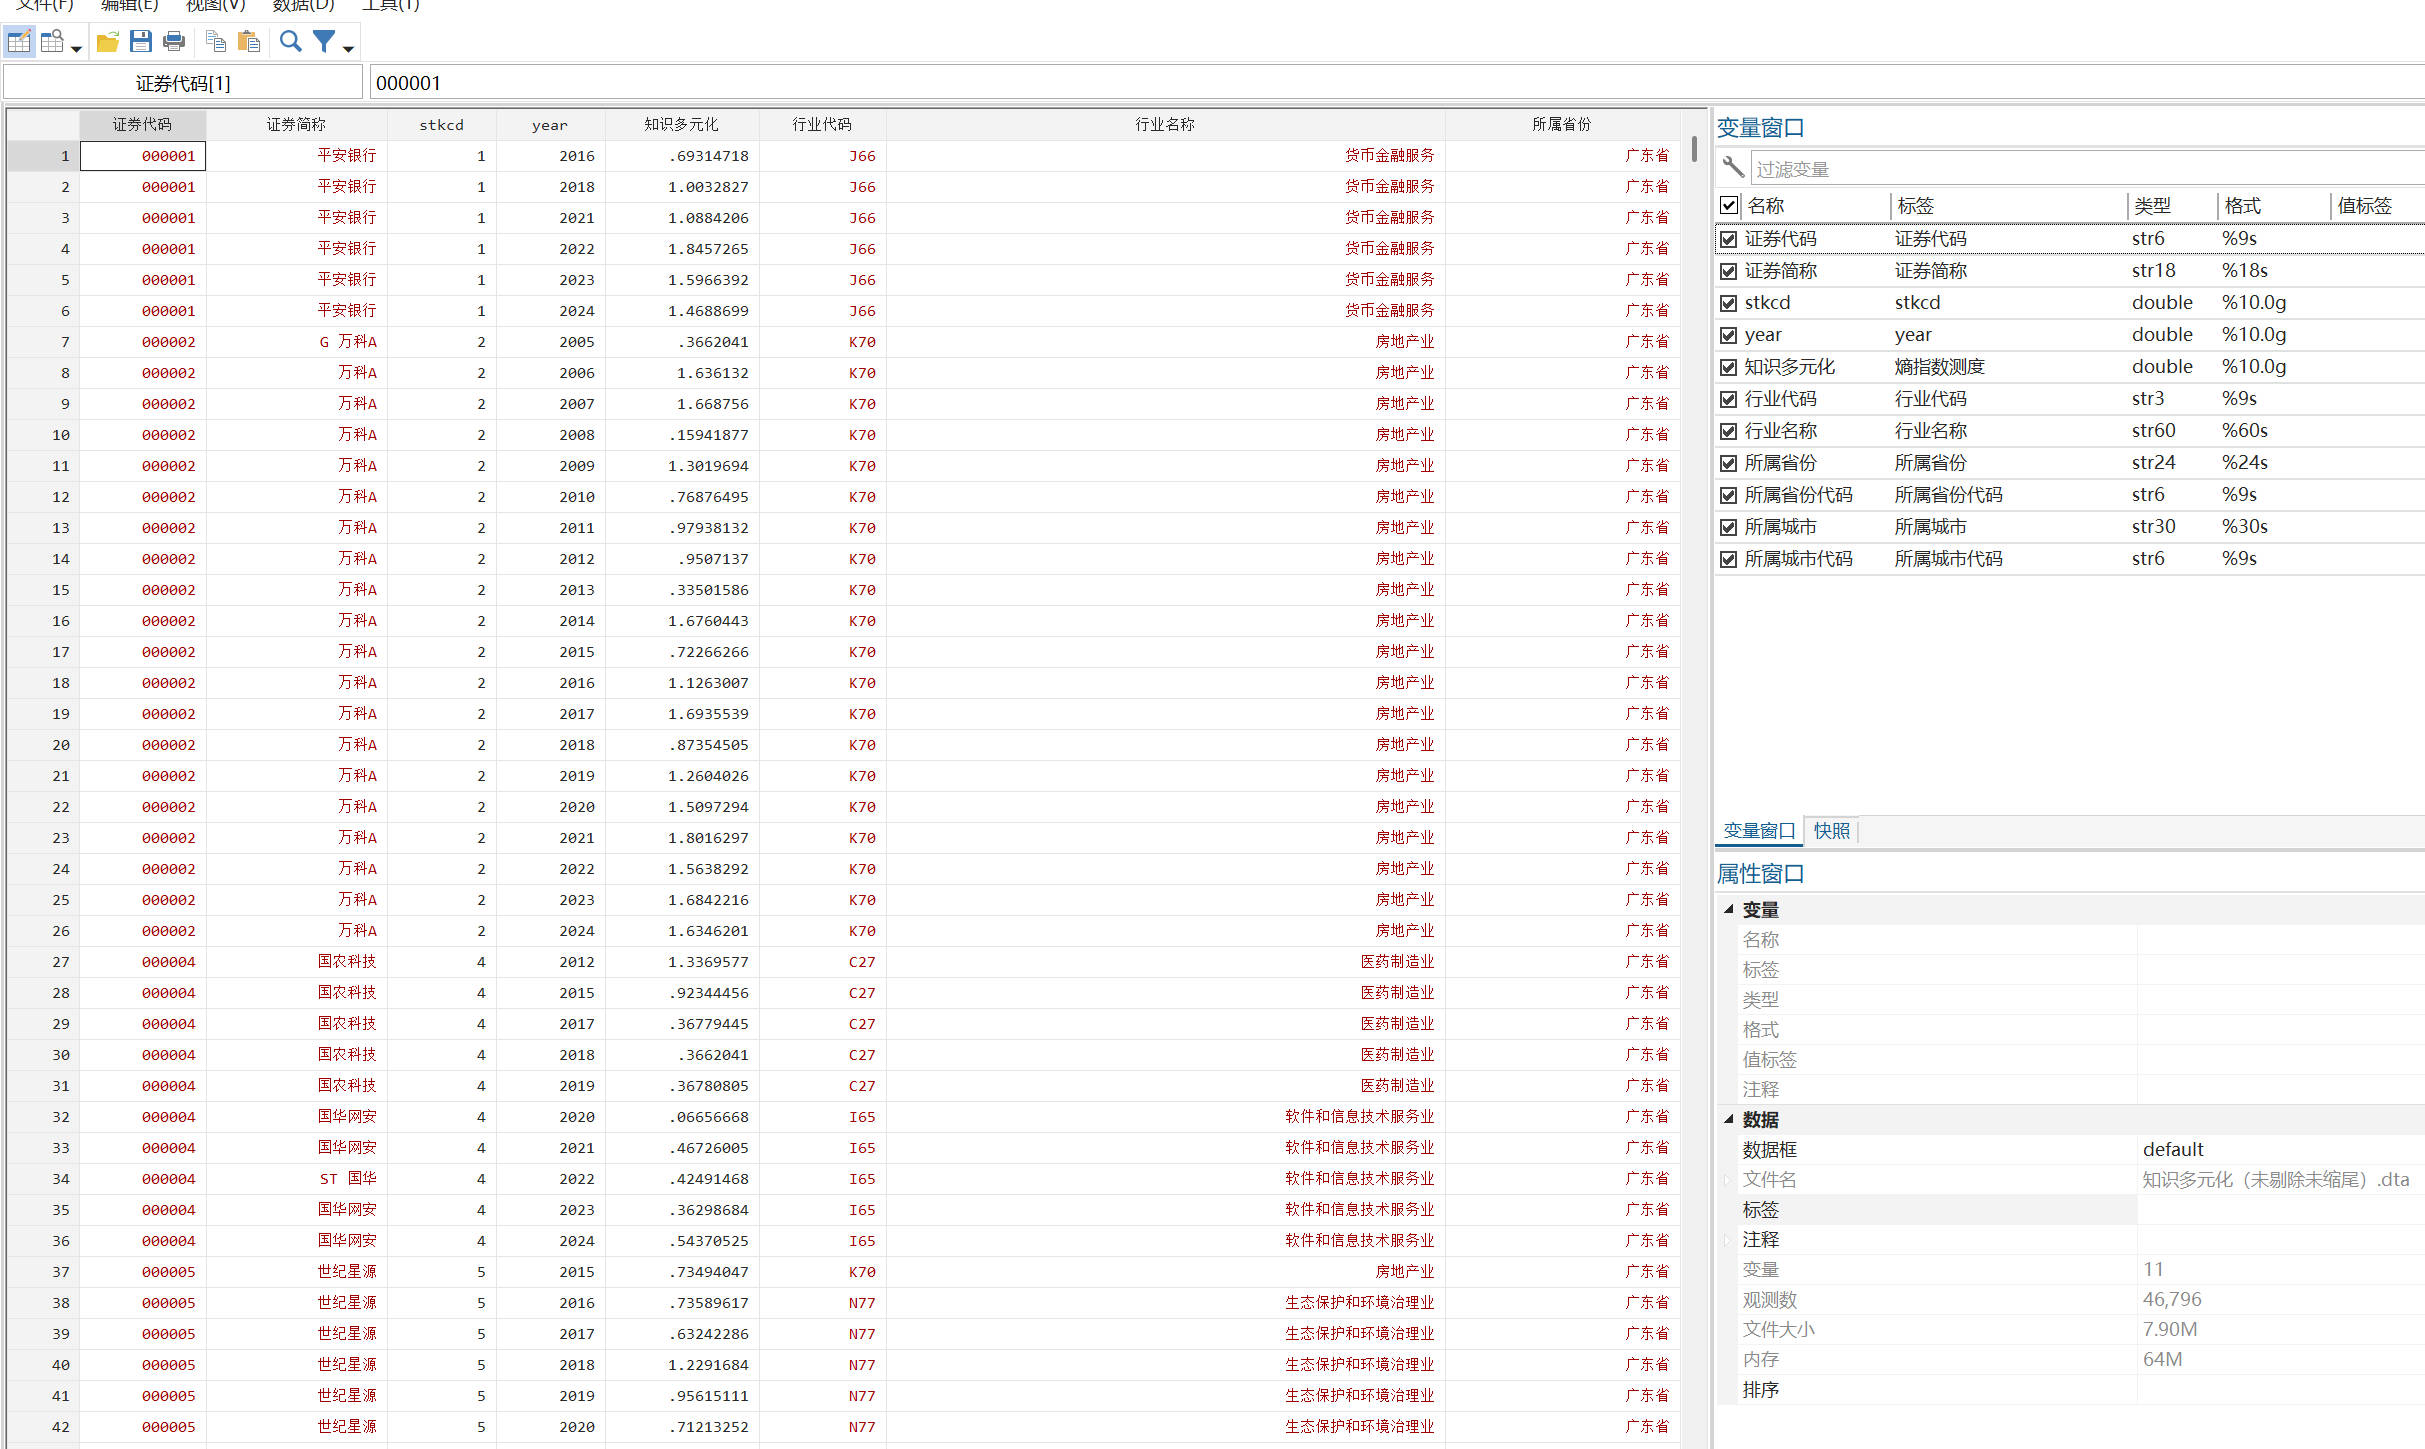The height and width of the screenshot is (1449, 2425).
Task: Click the 行业名称 column header
Action: tap(1164, 124)
